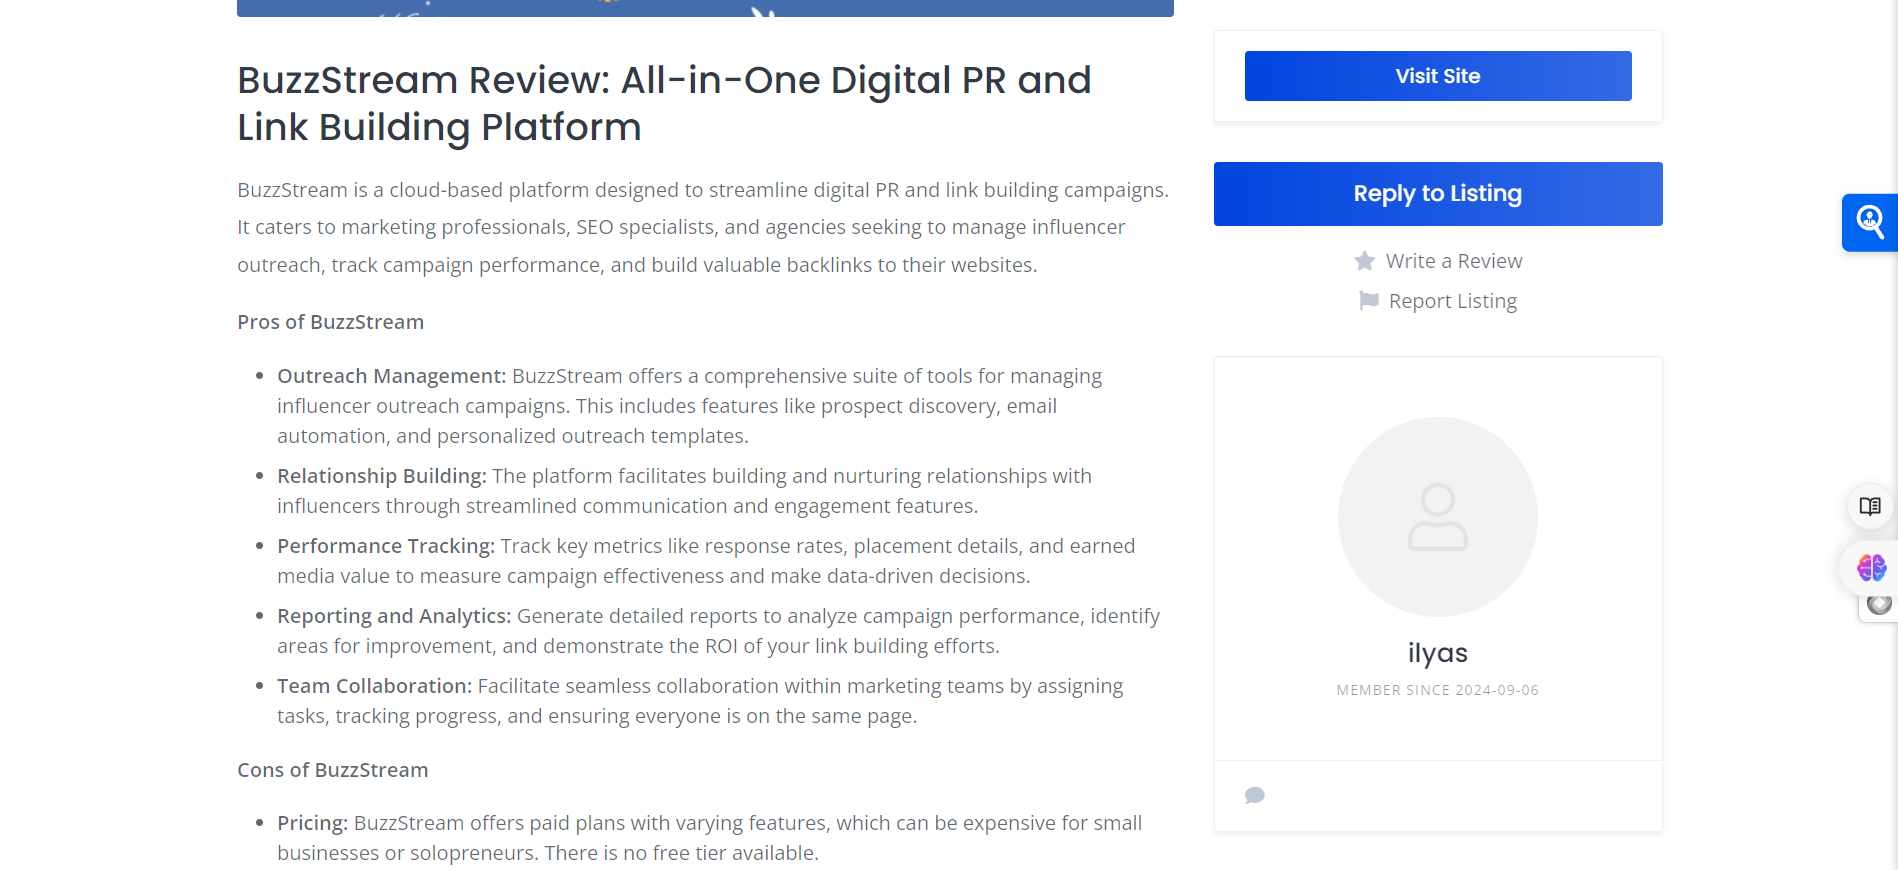Click the Cons of BuzzStream subheading
This screenshot has width=1898, height=870.
coord(332,770)
